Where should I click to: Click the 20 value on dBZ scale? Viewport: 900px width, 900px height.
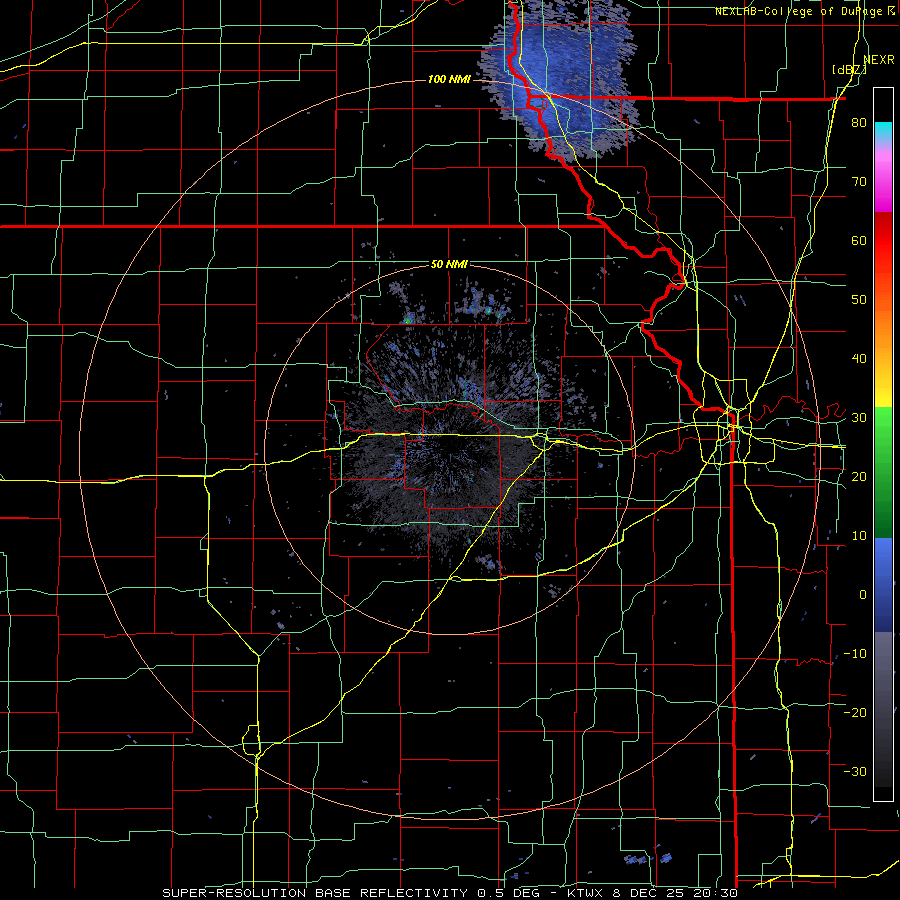[859, 477]
